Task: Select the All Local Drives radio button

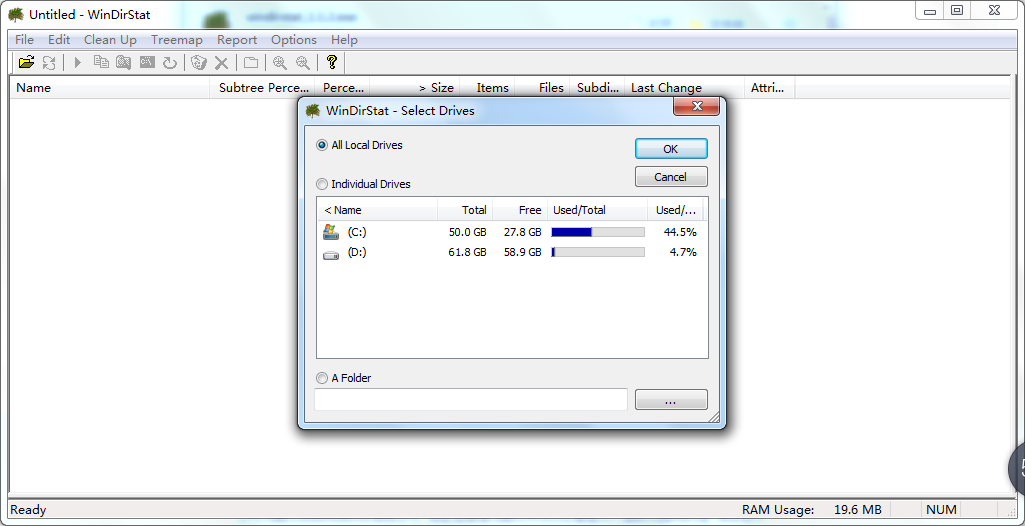Action: point(322,145)
